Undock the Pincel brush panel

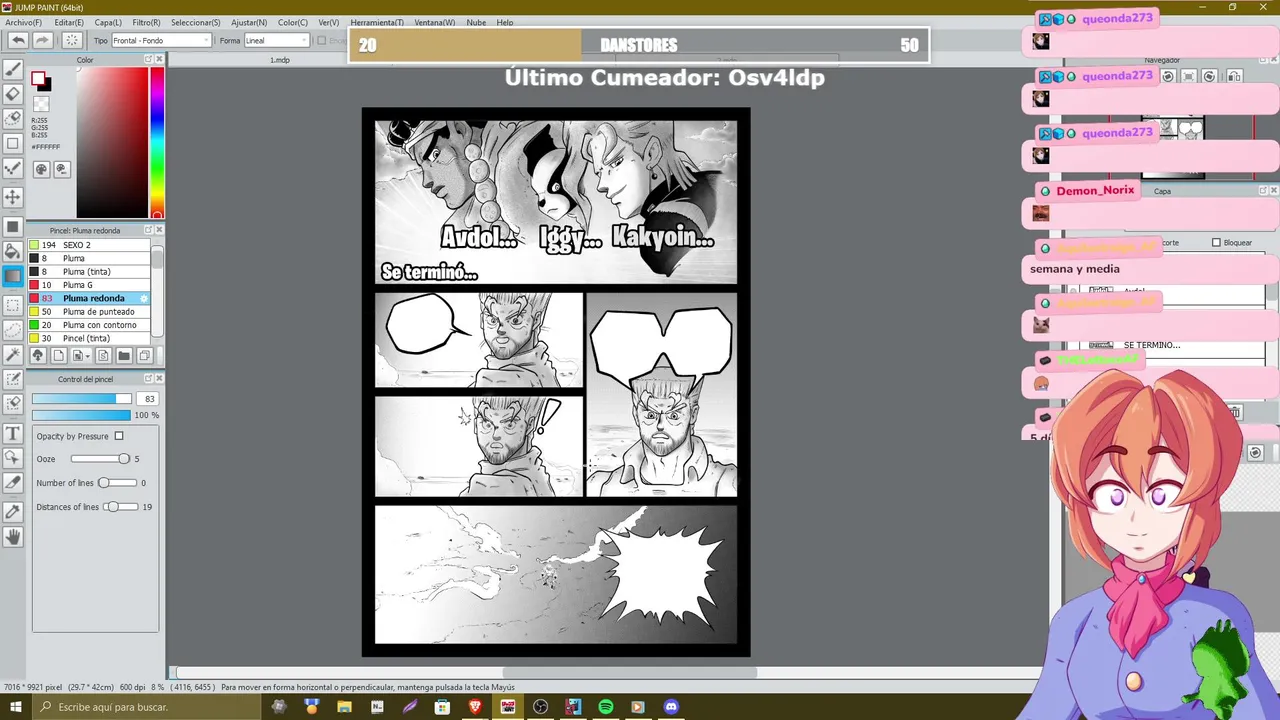(x=148, y=230)
